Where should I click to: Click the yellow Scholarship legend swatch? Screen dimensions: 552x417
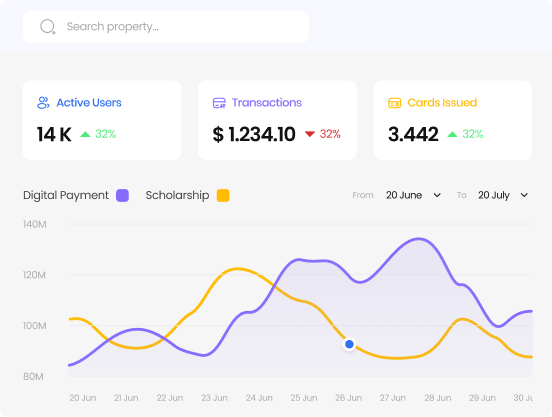[x=223, y=195]
